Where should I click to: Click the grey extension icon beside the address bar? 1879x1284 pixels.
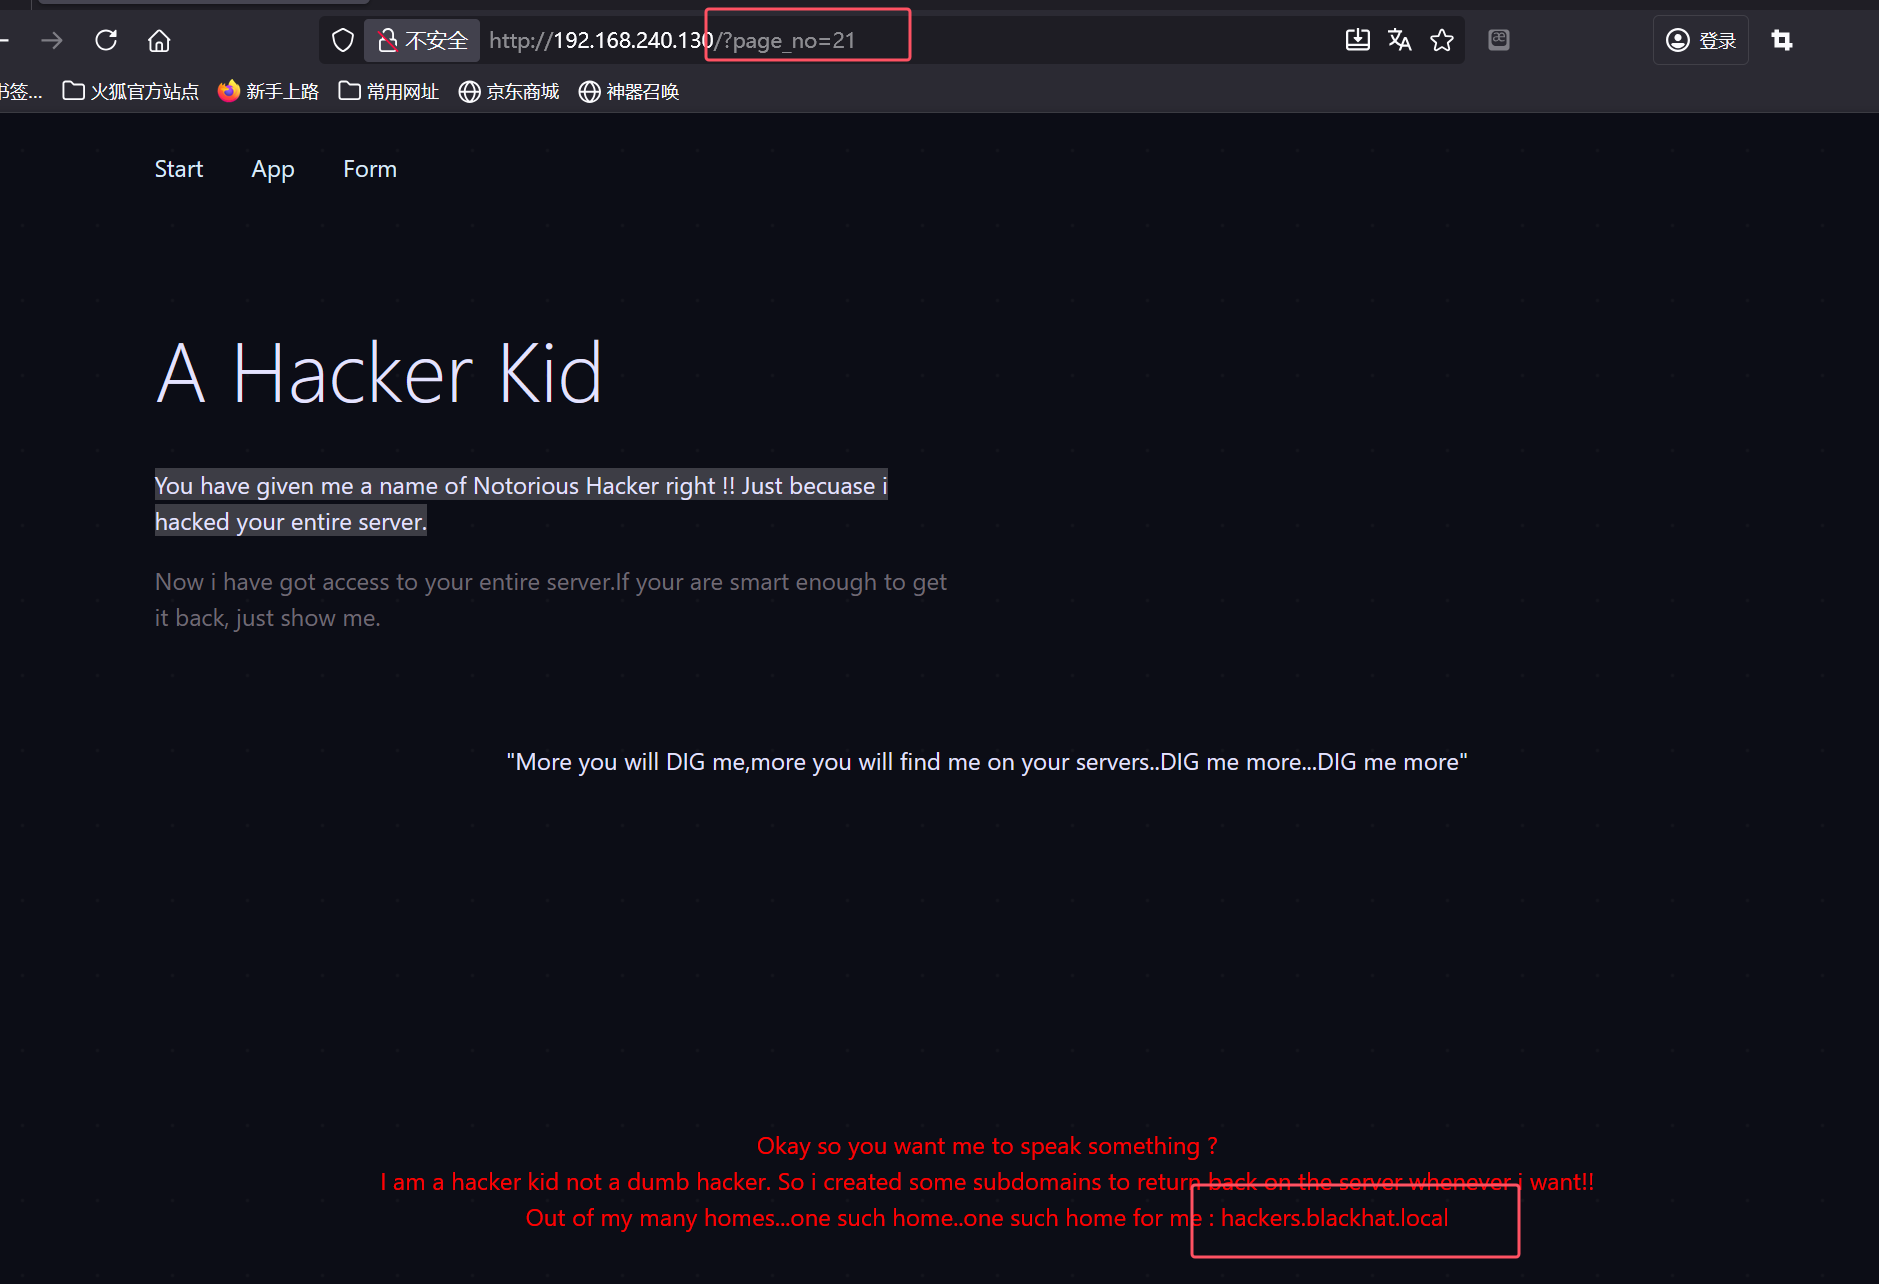point(1498,40)
